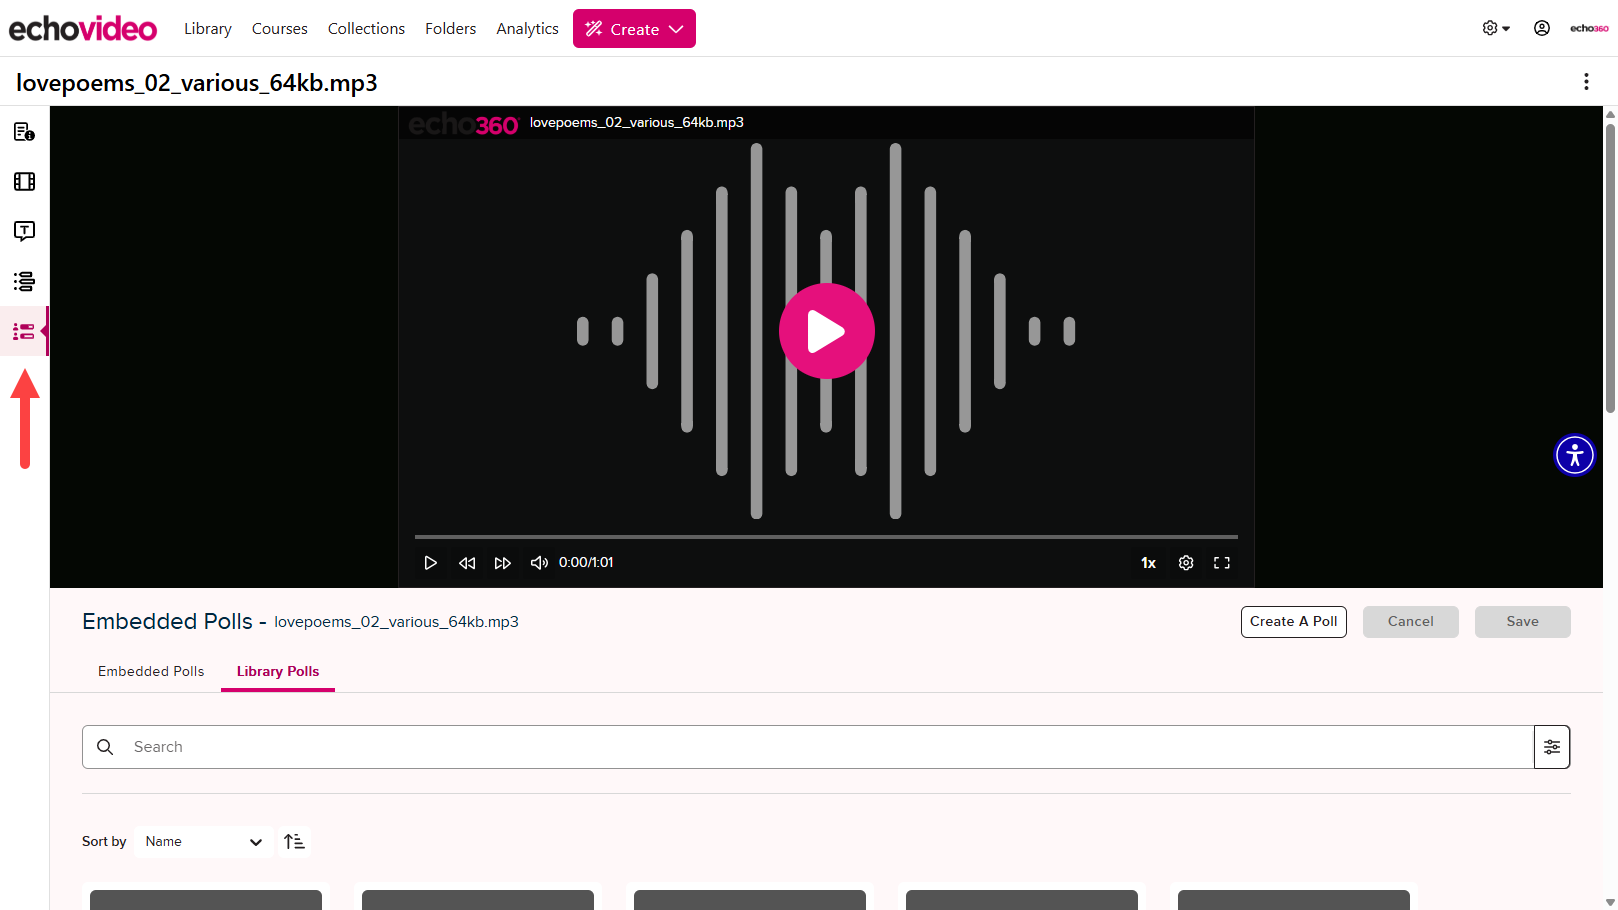Mute the audio player volume
1618x910 pixels.
coord(539,562)
